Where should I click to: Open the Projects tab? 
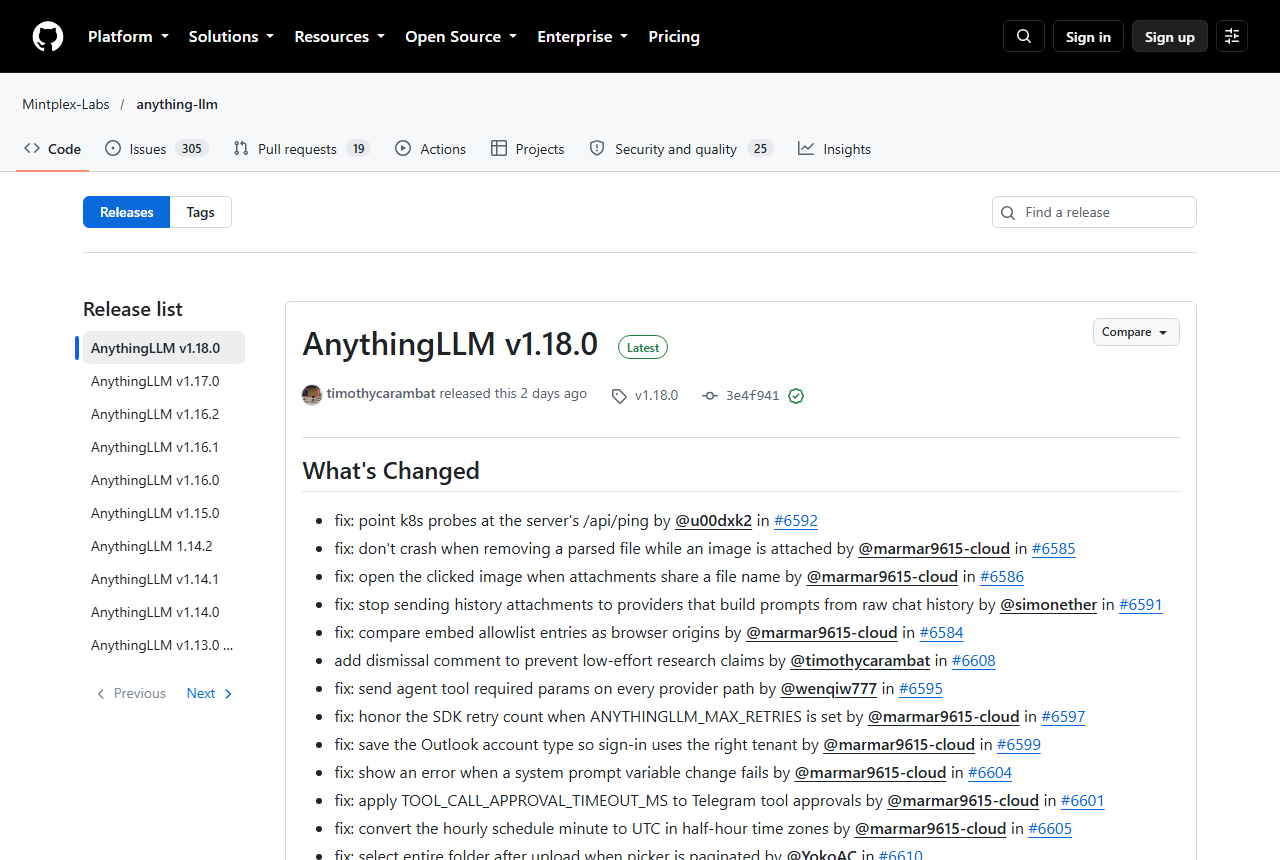(528, 149)
